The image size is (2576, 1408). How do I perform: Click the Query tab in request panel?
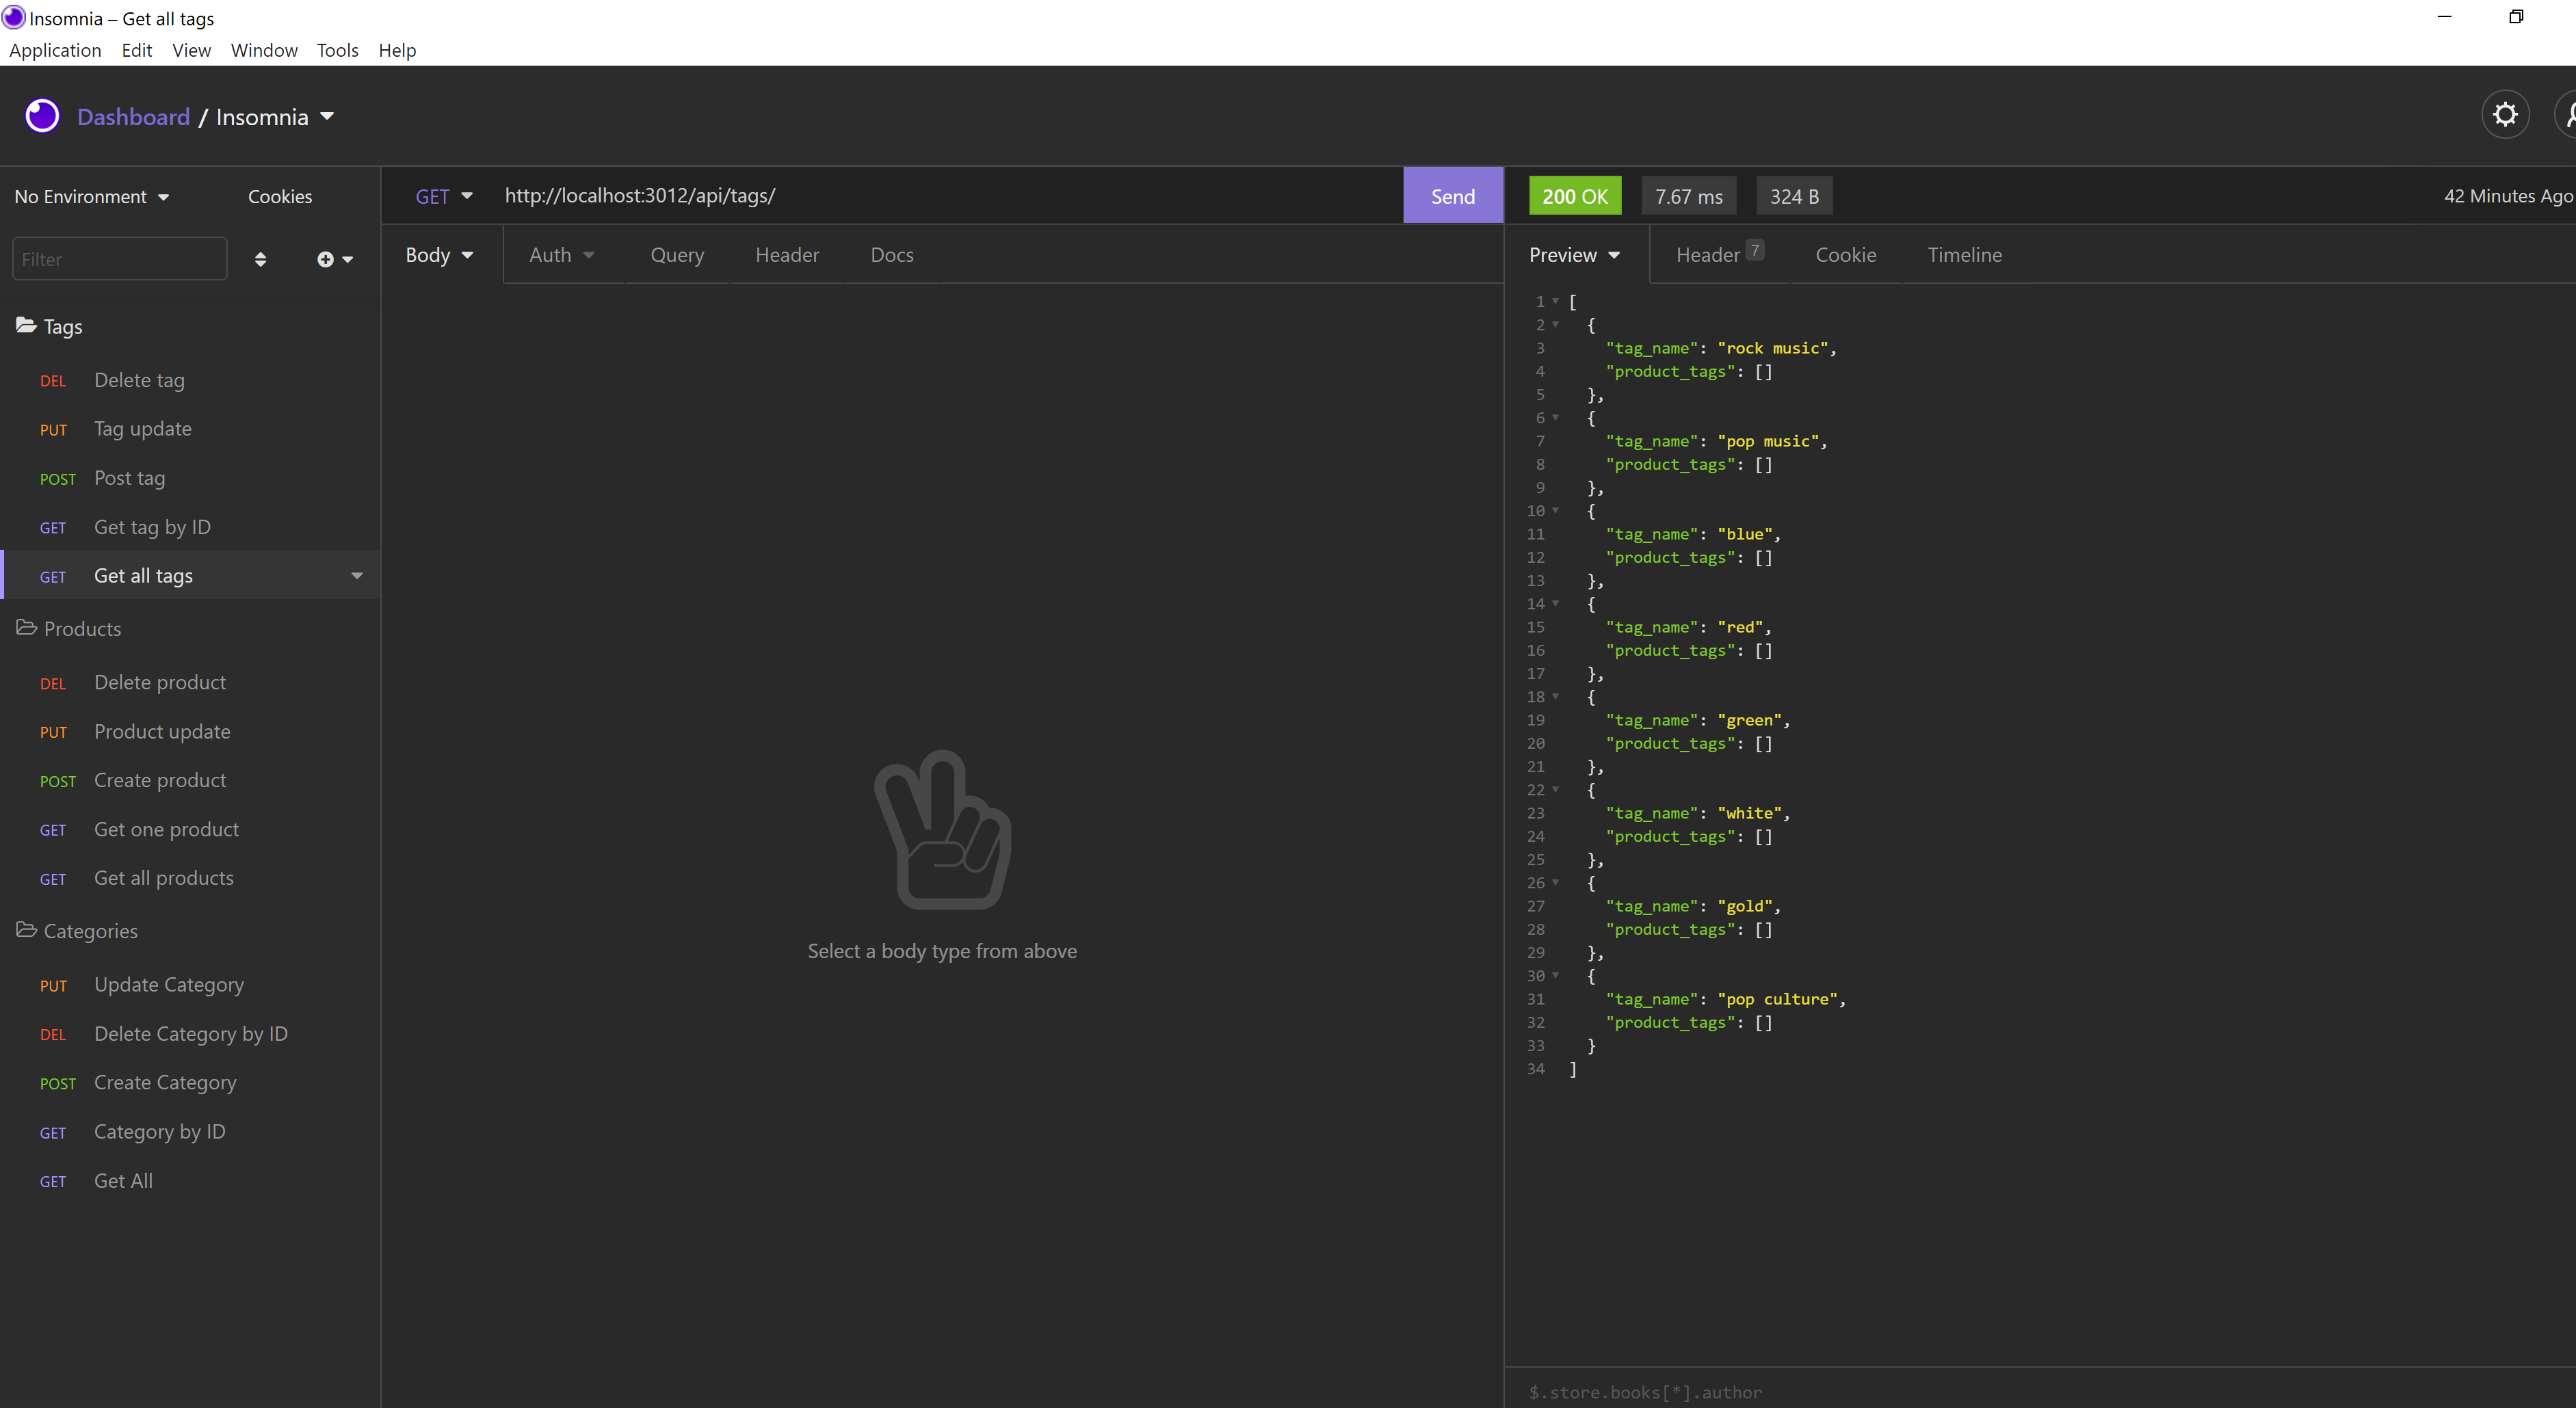(x=674, y=255)
